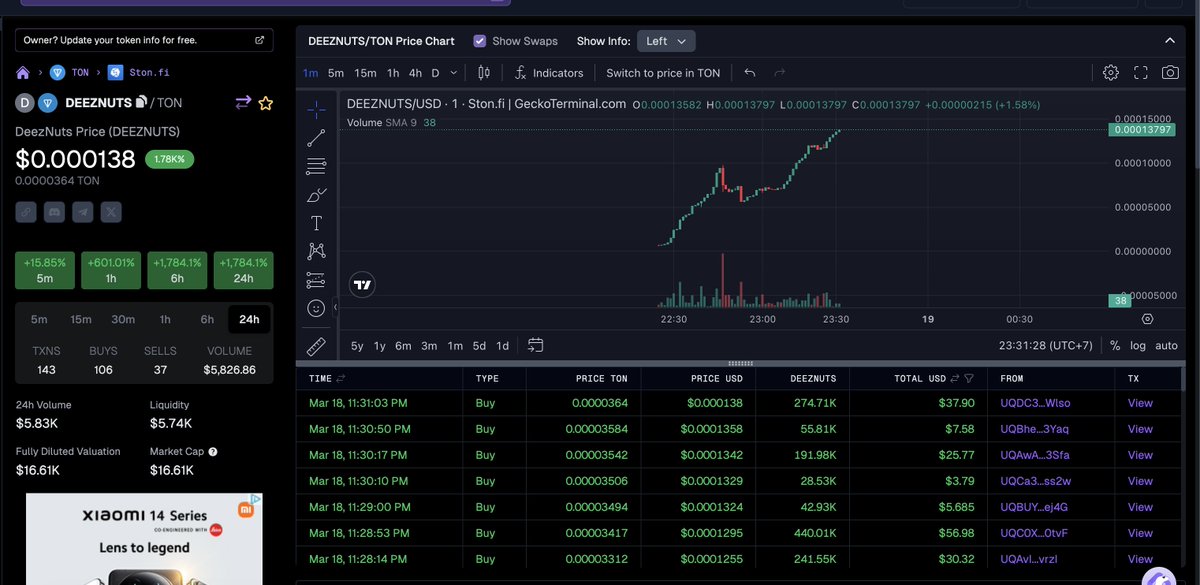Image resolution: width=1200 pixels, height=585 pixels.
Task: Click the page vertical scrollbar
Action: pos(1195,82)
